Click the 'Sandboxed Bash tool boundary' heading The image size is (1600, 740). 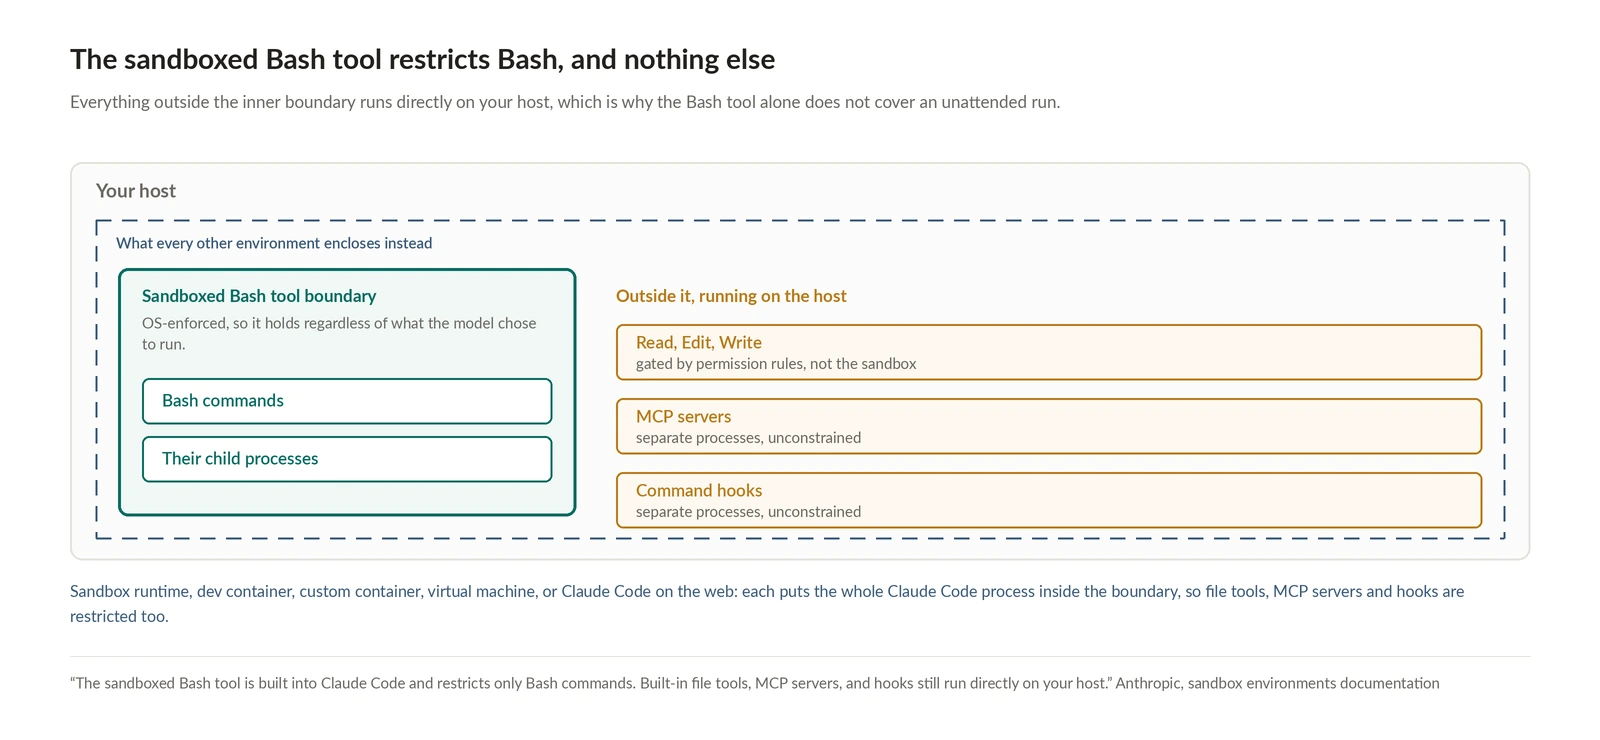tap(259, 296)
